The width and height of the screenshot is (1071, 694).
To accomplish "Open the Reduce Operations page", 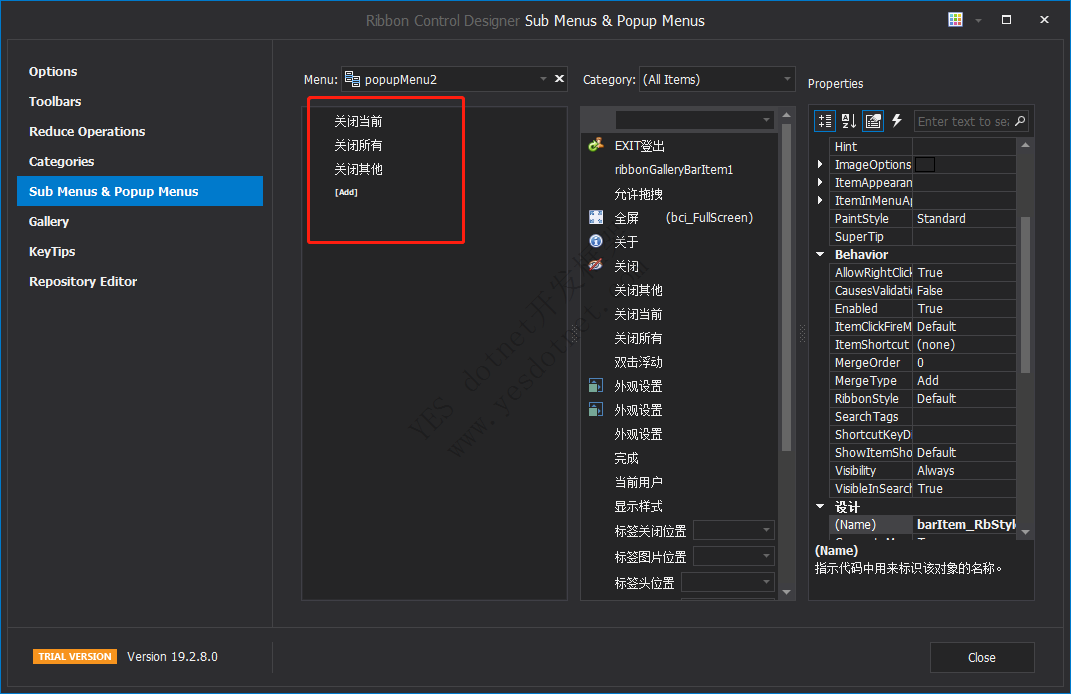I will pos(87,131).
